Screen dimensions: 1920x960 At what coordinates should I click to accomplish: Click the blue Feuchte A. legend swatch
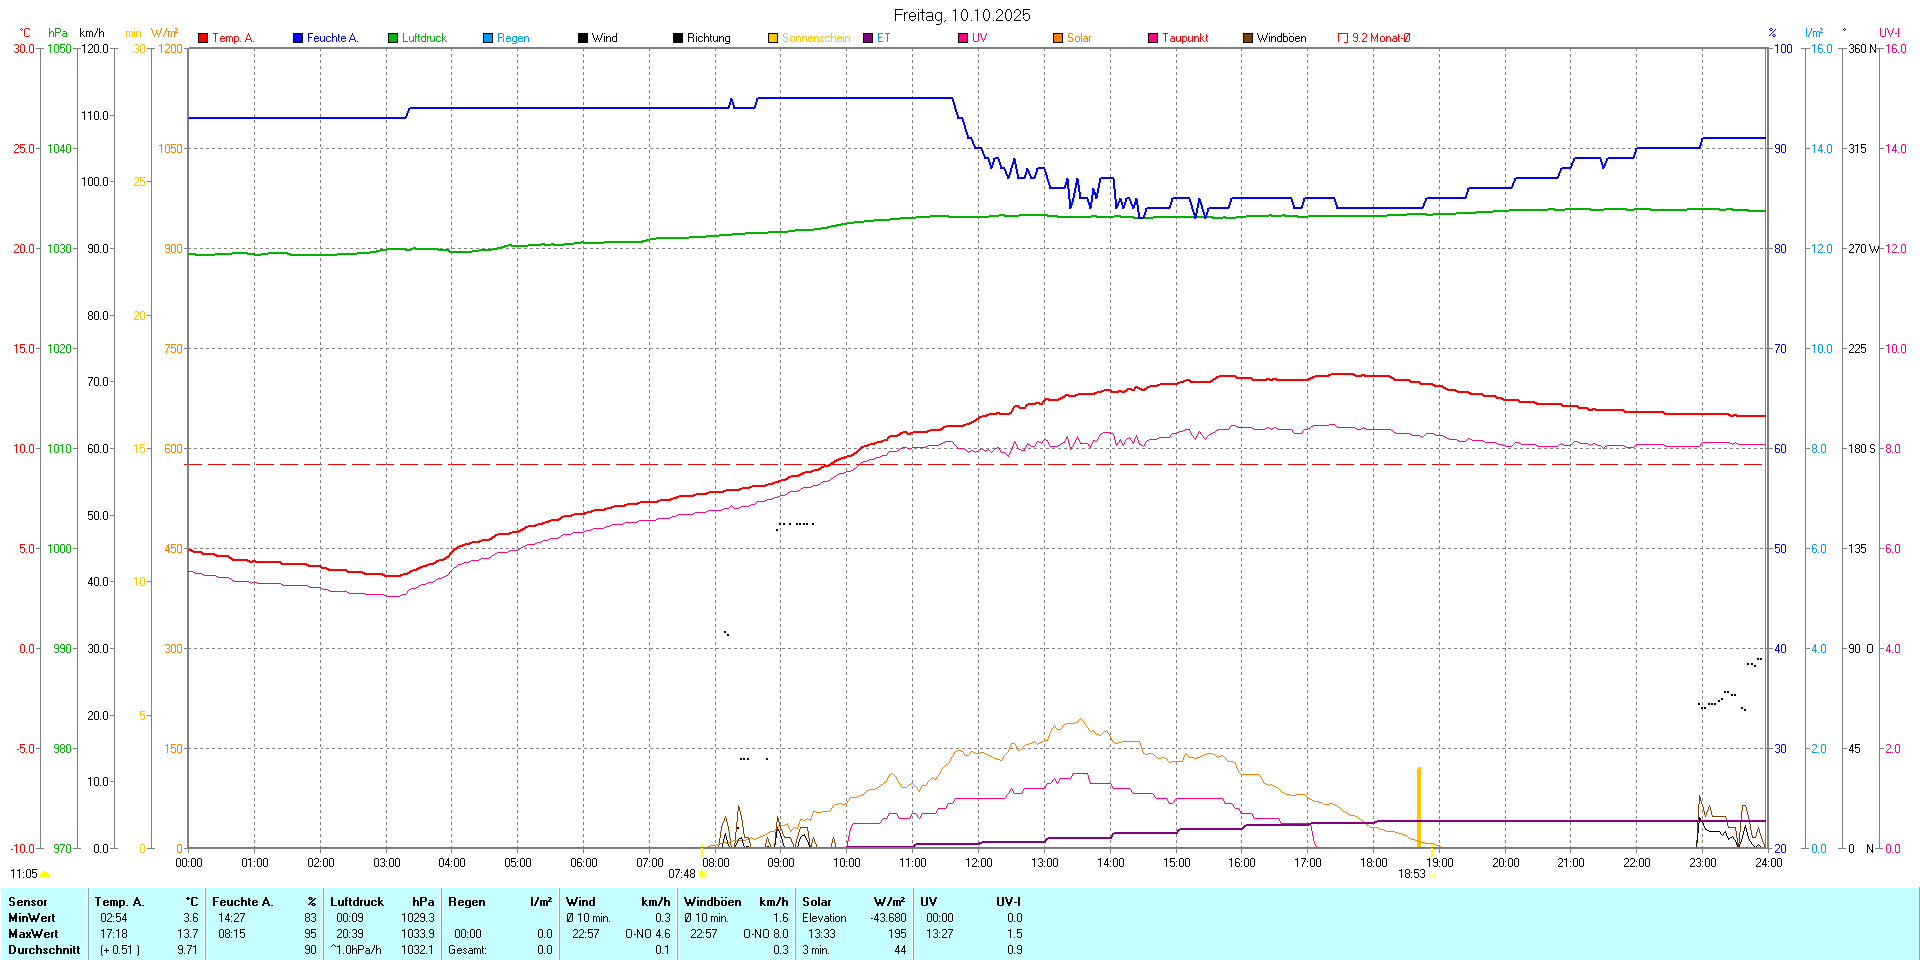tap(298, 38)
